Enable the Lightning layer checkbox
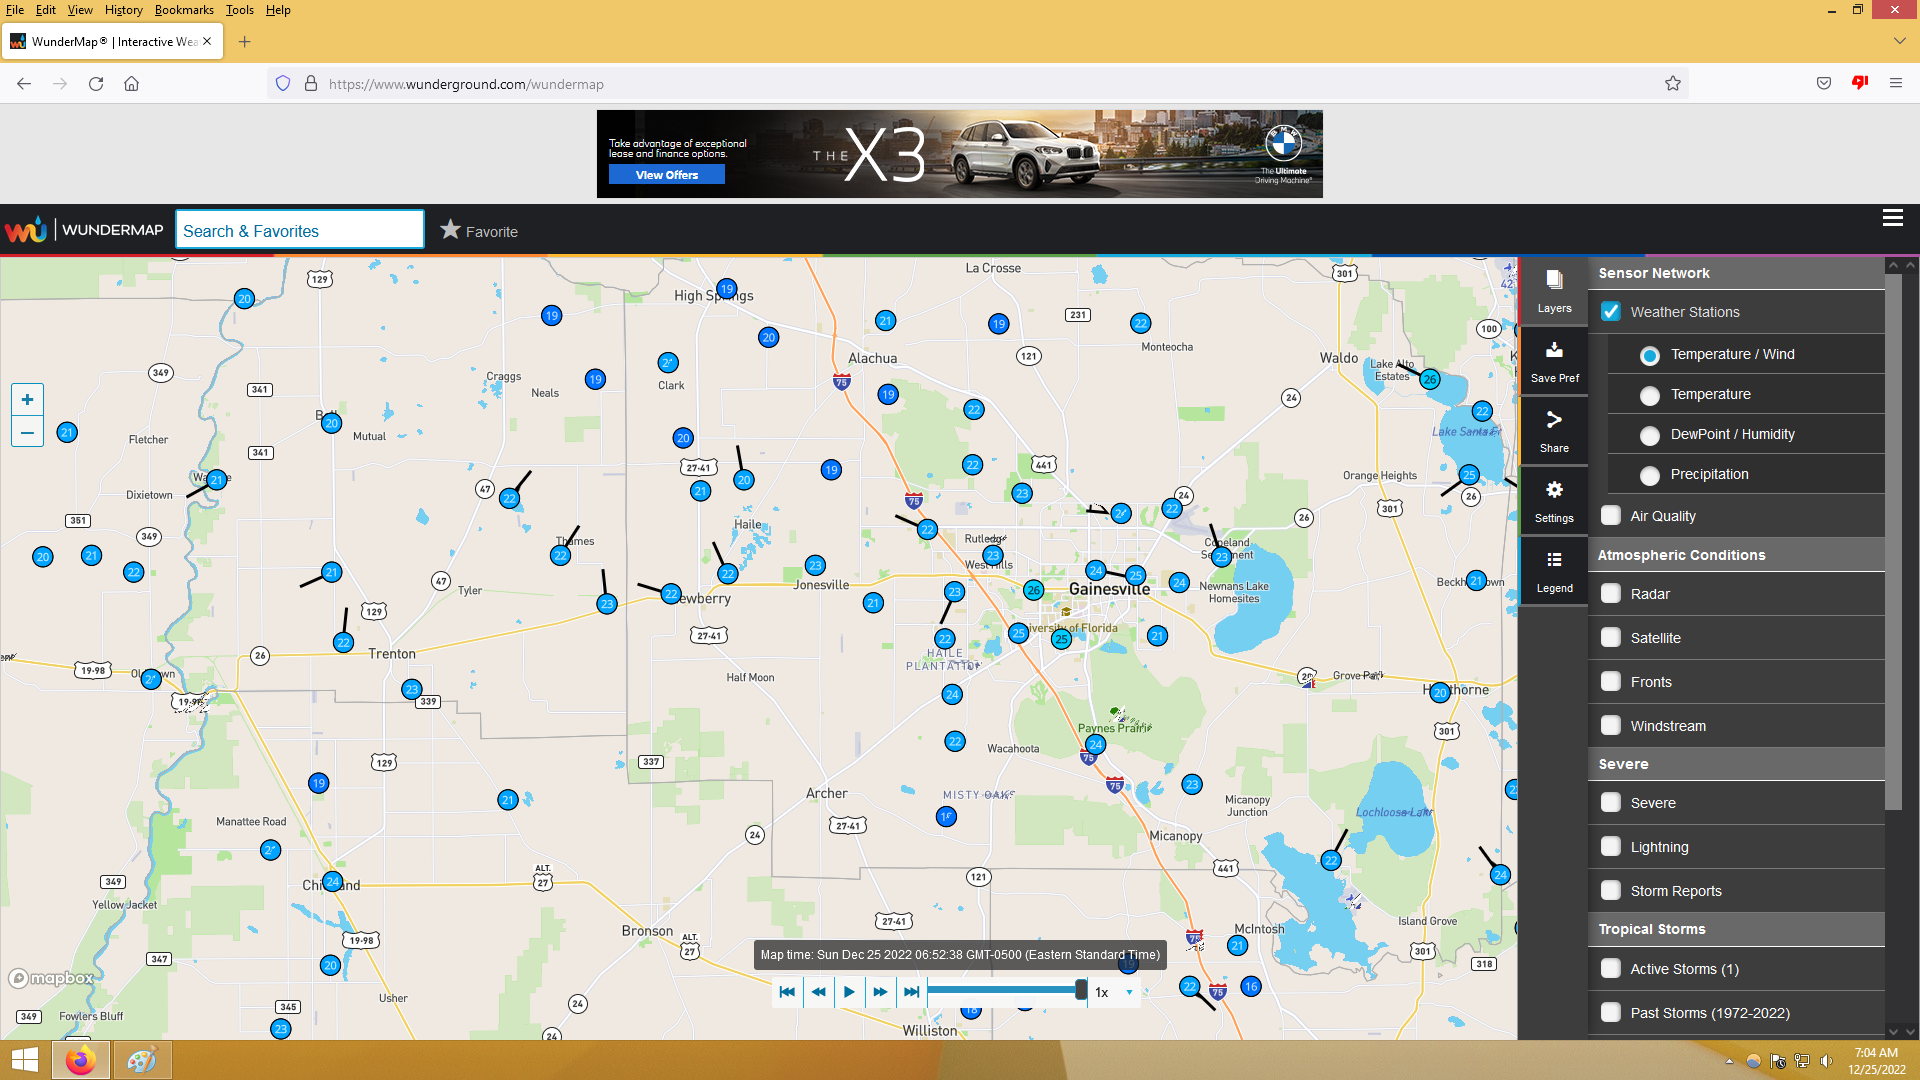Viewport: 1920px width, 1080px height. click(x=1610, y=846)
